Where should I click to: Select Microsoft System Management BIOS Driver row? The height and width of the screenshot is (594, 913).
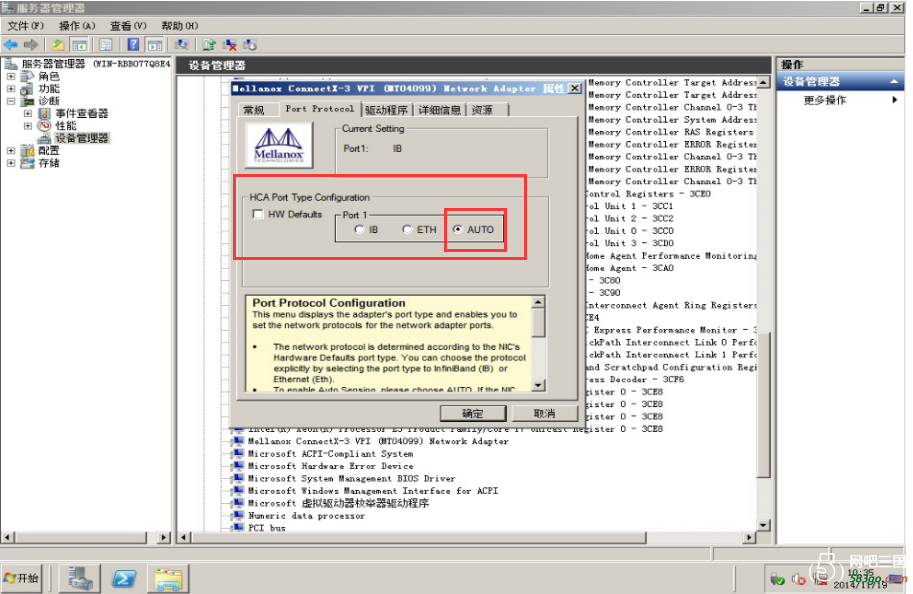[x=352, y=479]
